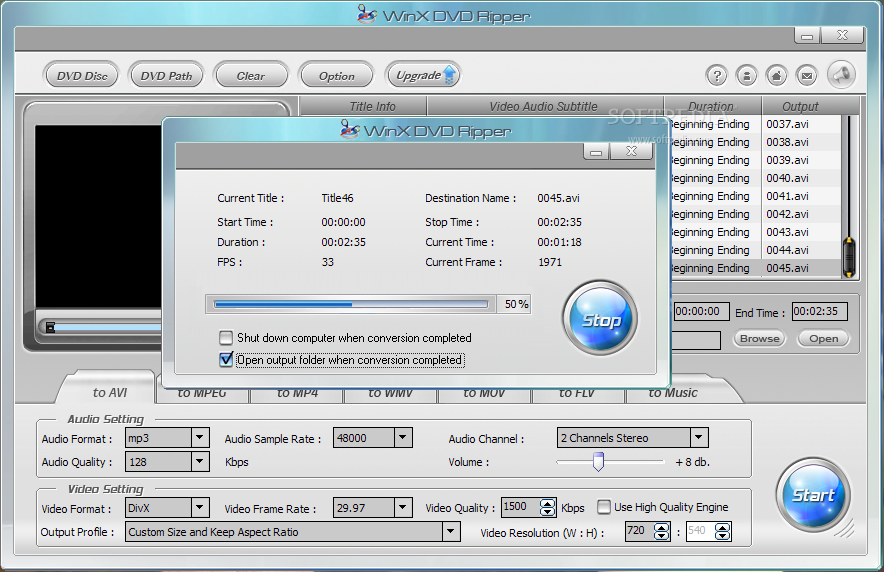Image resolution: width=884 pixels, height=572 pixels.
Task: Click the End Time 00:02:35 field
Action: 819,312
